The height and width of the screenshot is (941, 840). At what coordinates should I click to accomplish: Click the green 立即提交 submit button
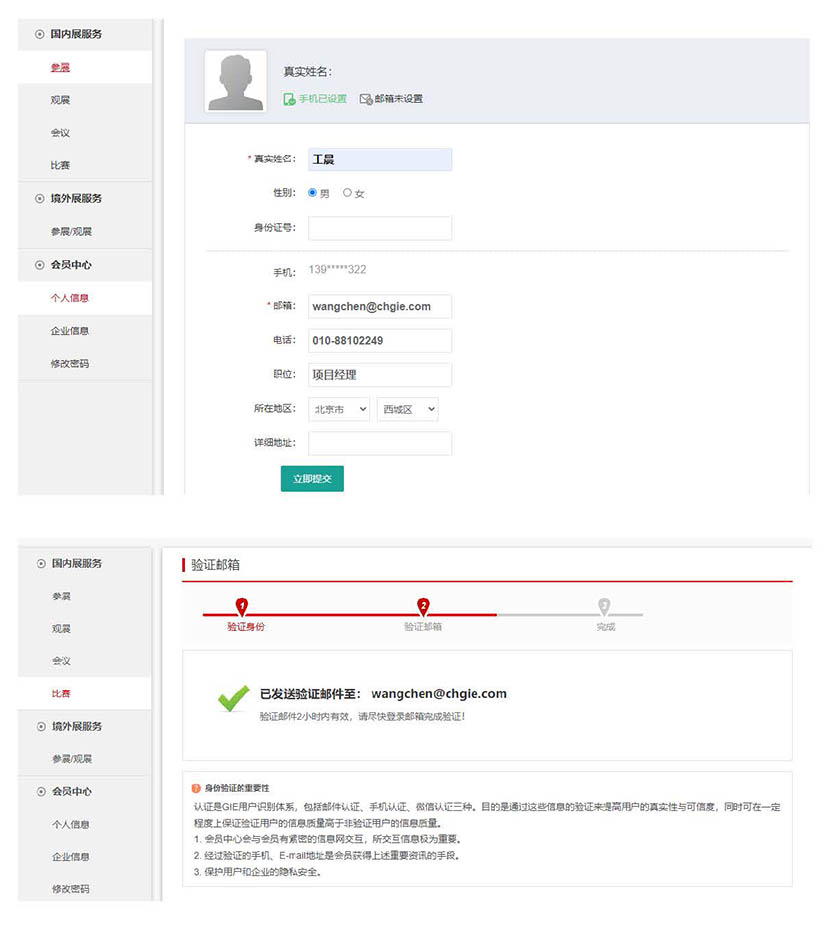[312, 480]
